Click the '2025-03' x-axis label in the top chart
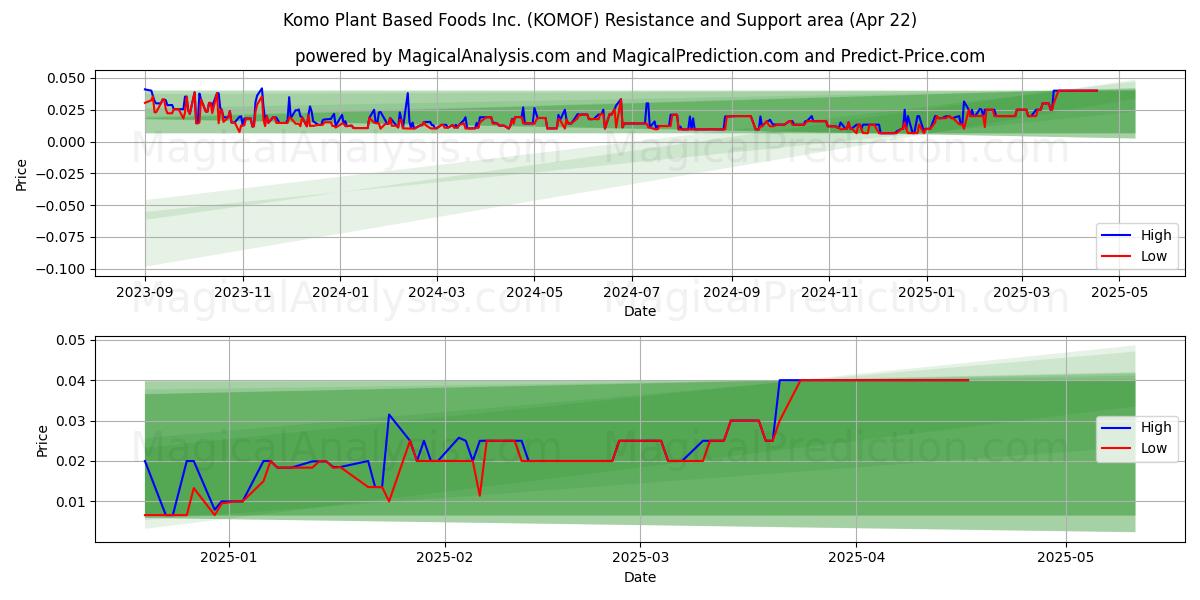Viewport: 1200px width, 600px height. (x=1021, y=292)
